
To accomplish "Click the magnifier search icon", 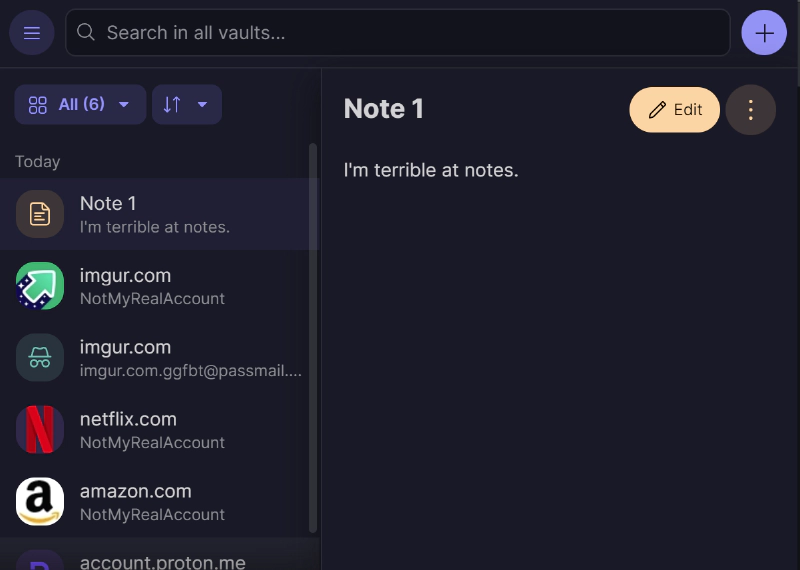I will coord(87,33).
